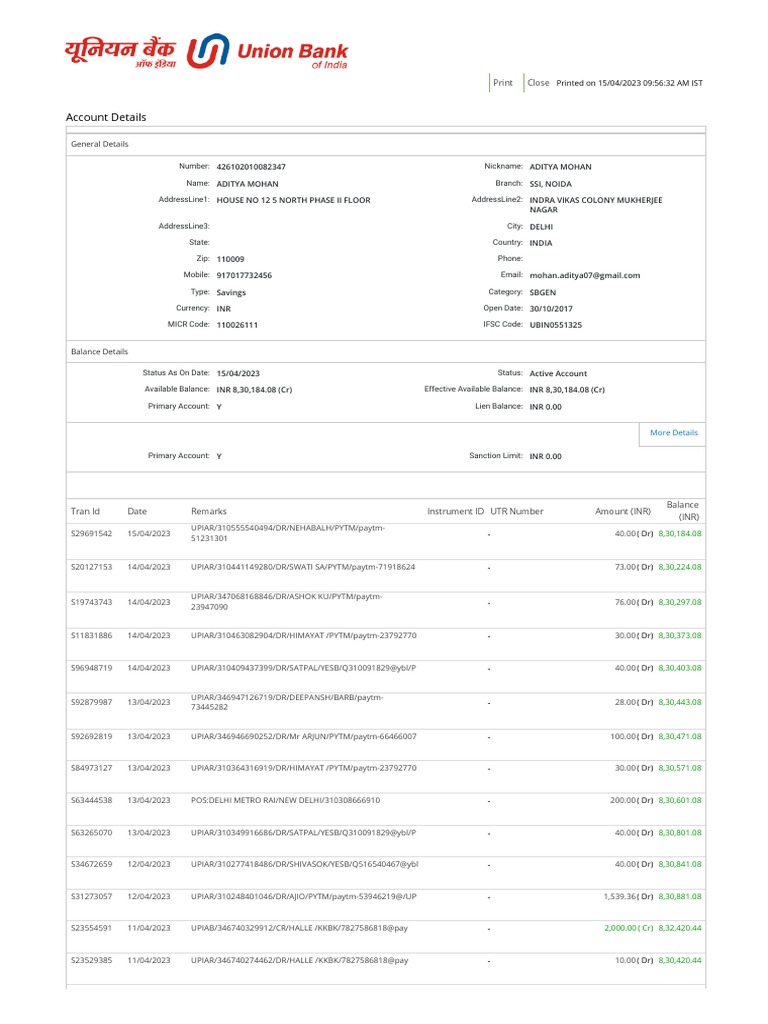
Task: Click the Balance (INR) column header
Action: pos(683,511)
